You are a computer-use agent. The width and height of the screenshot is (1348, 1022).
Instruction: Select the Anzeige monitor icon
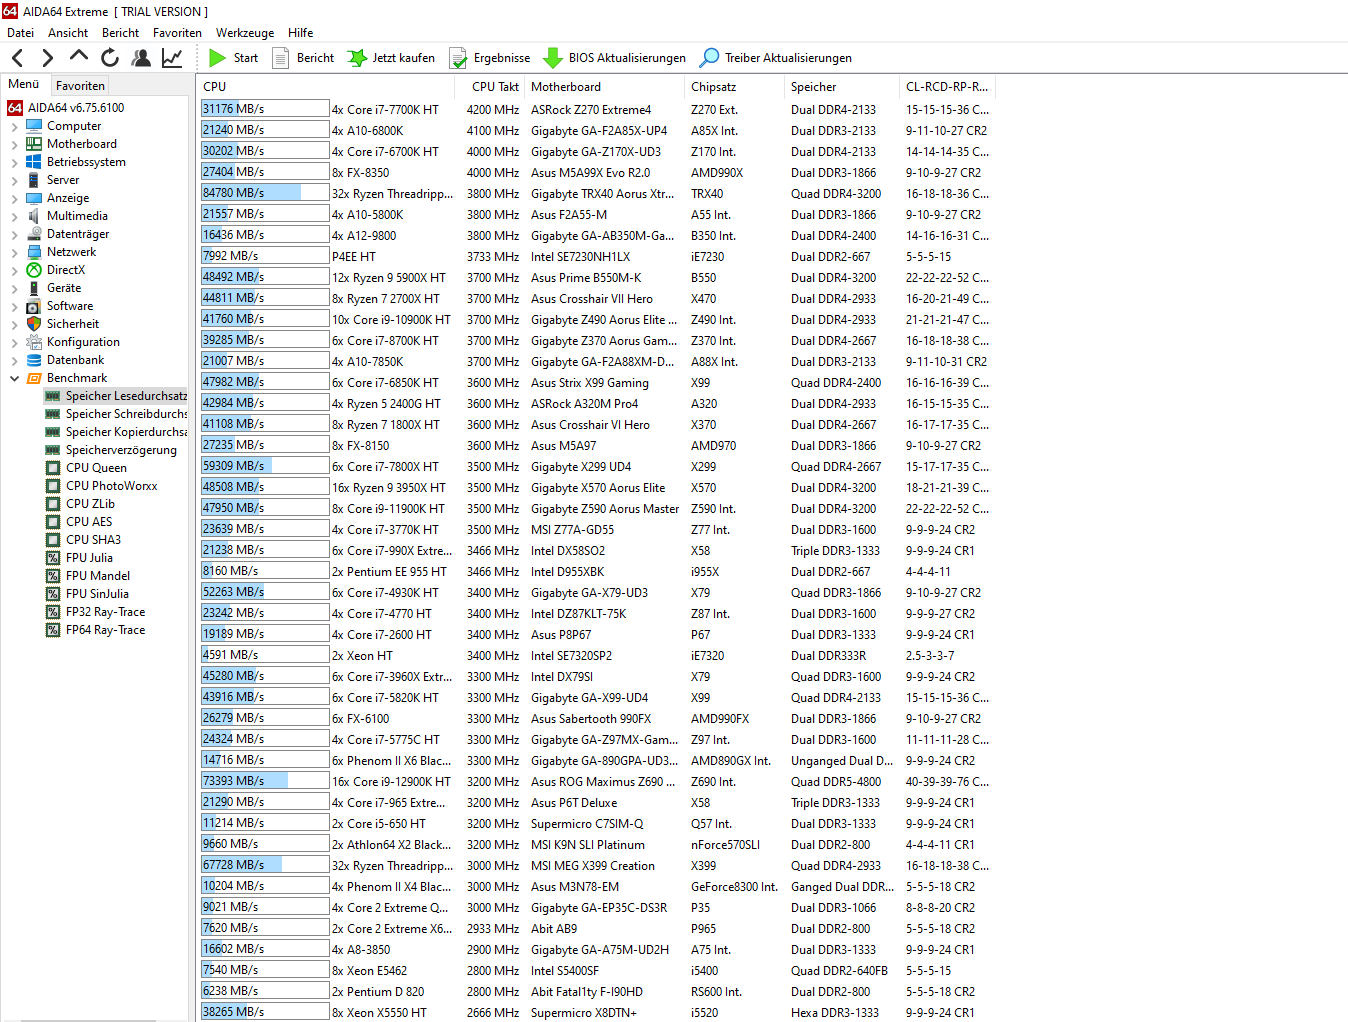click(x=34, y=198)
